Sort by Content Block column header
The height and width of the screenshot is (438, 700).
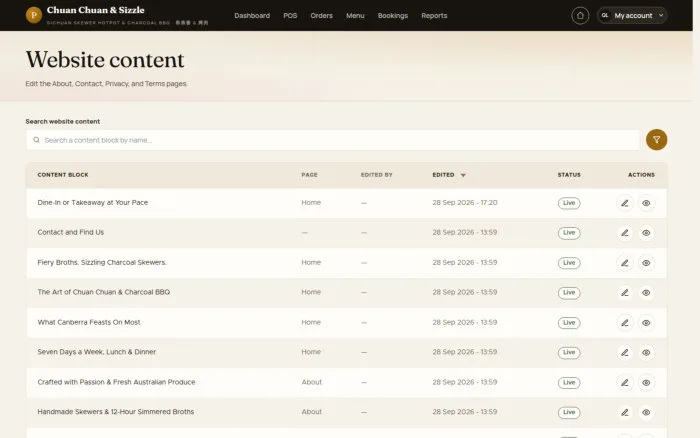[x=63, y=175]
